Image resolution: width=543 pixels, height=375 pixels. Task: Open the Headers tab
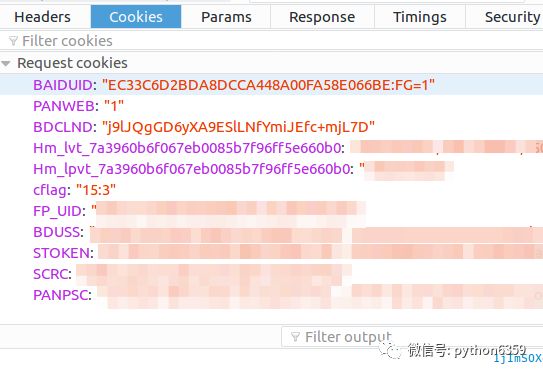(43, 17)
